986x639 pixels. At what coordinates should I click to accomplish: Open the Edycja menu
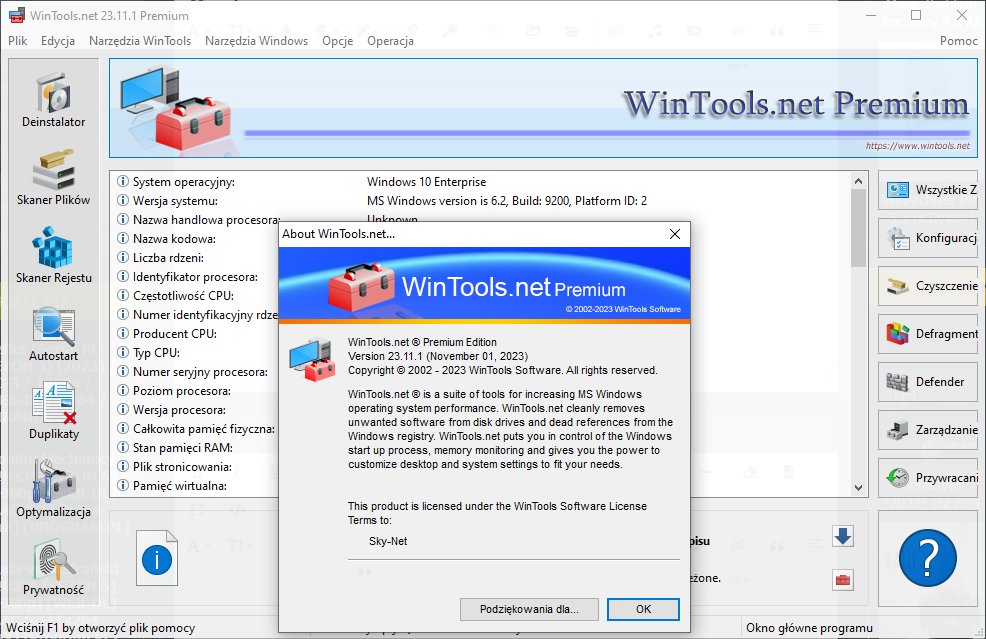click(x=58, y=40)
